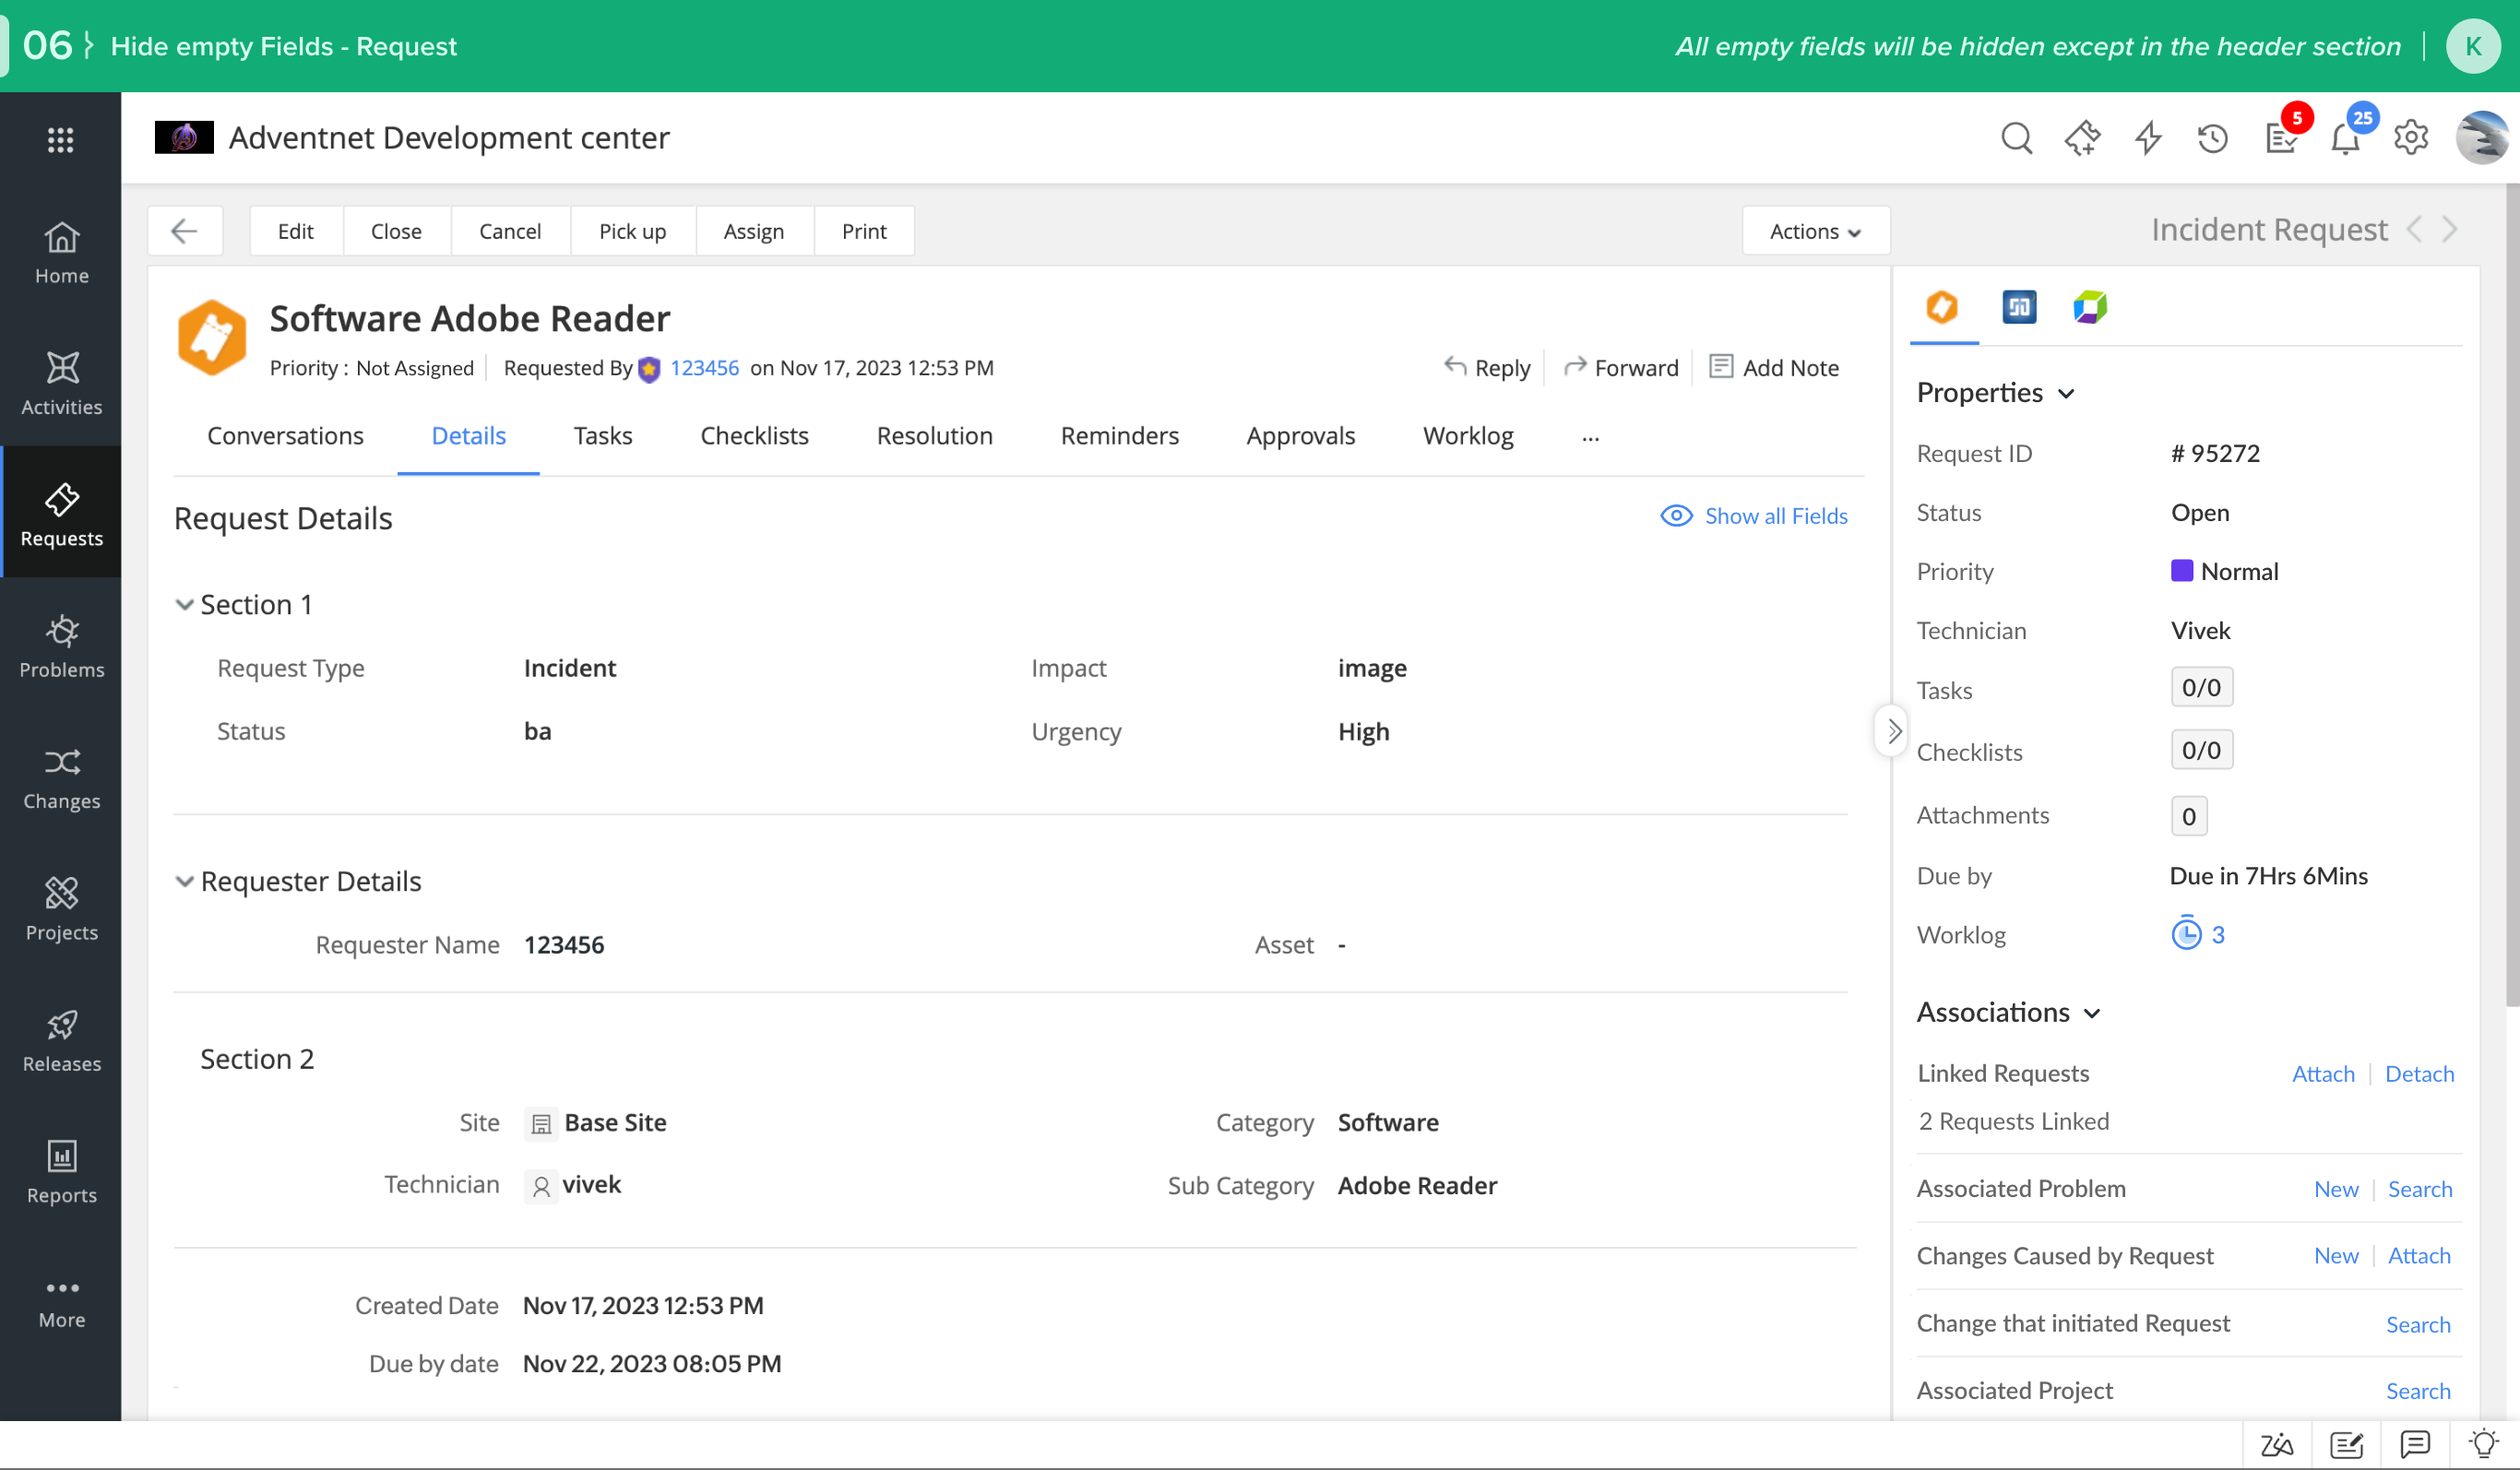This screenshot has width=2520, height=1470.
Task: Collapse the right side panel arrow
Action: point(1893,731)
